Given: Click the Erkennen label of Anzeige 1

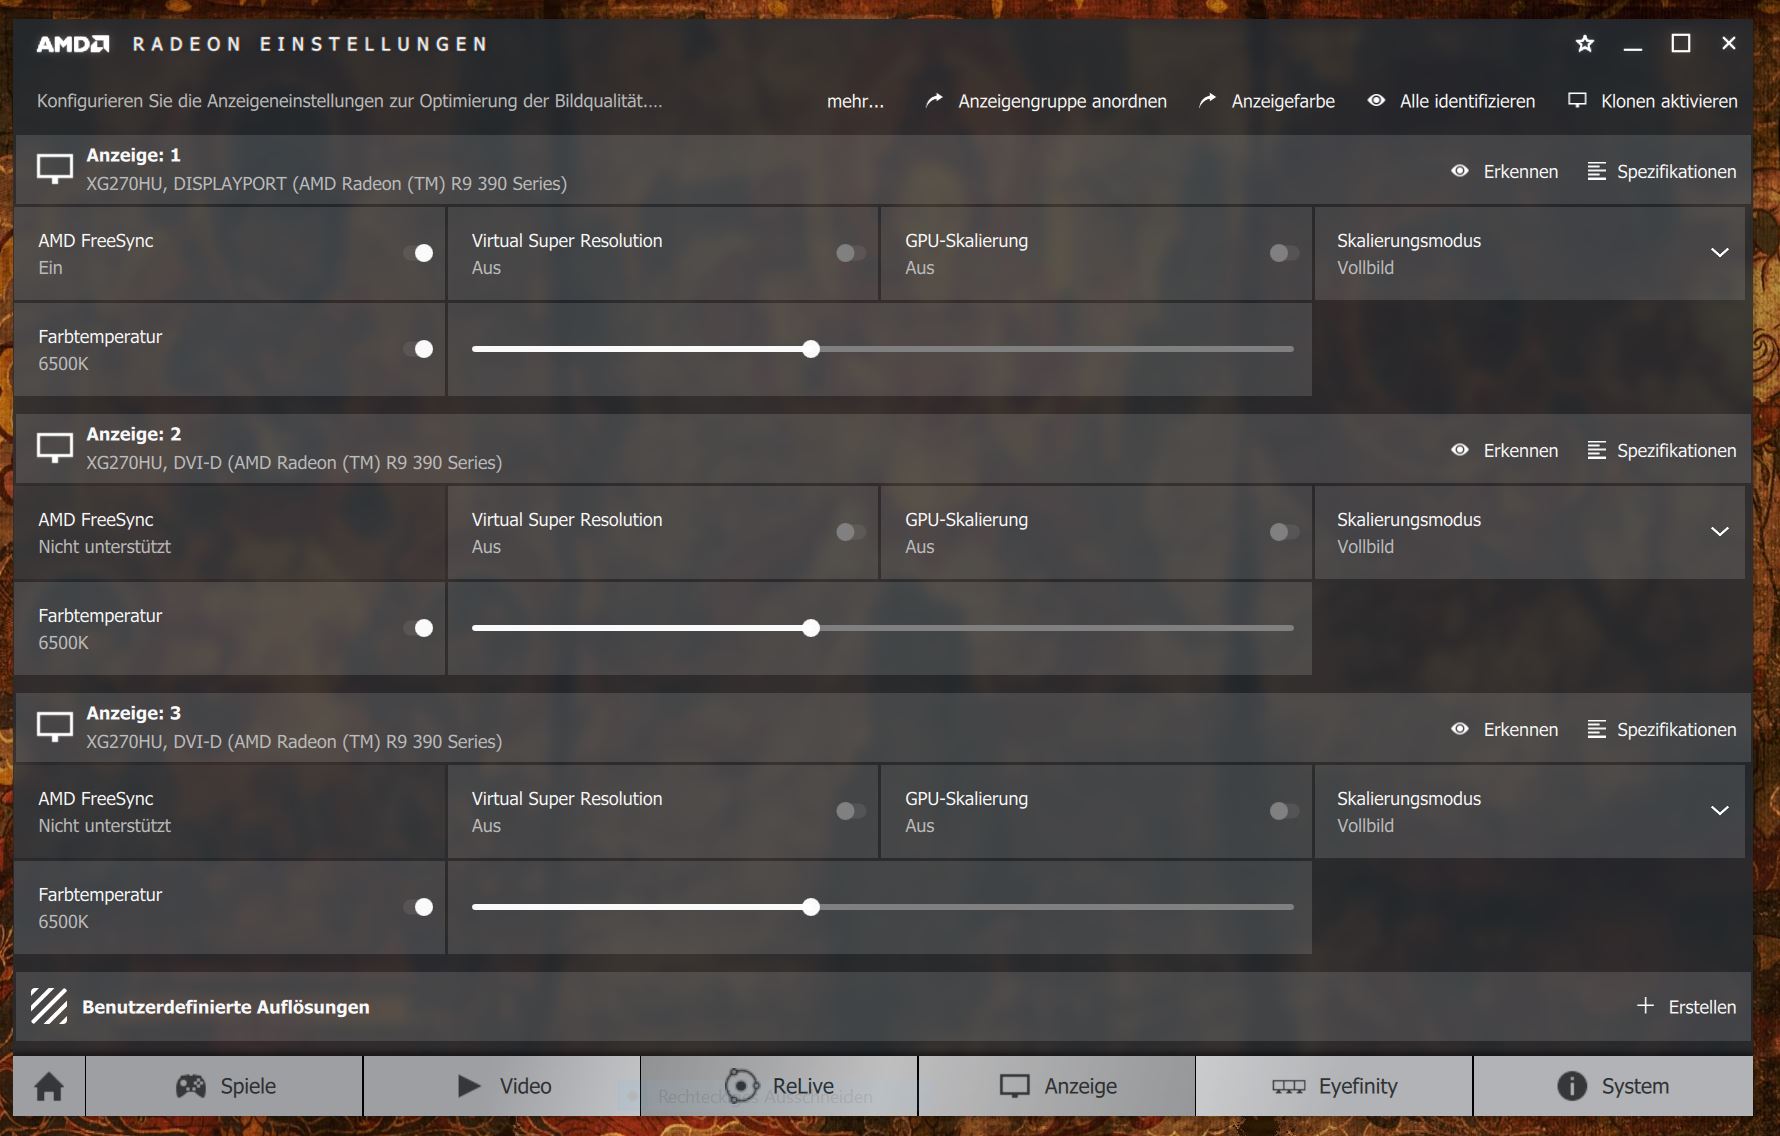Looking at the screenshot, I should 1521,172.
